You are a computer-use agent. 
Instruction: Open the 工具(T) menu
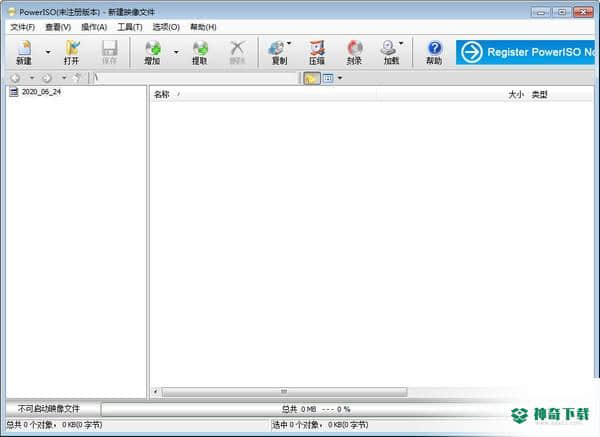pyautogui.click(x=130, y=27)
